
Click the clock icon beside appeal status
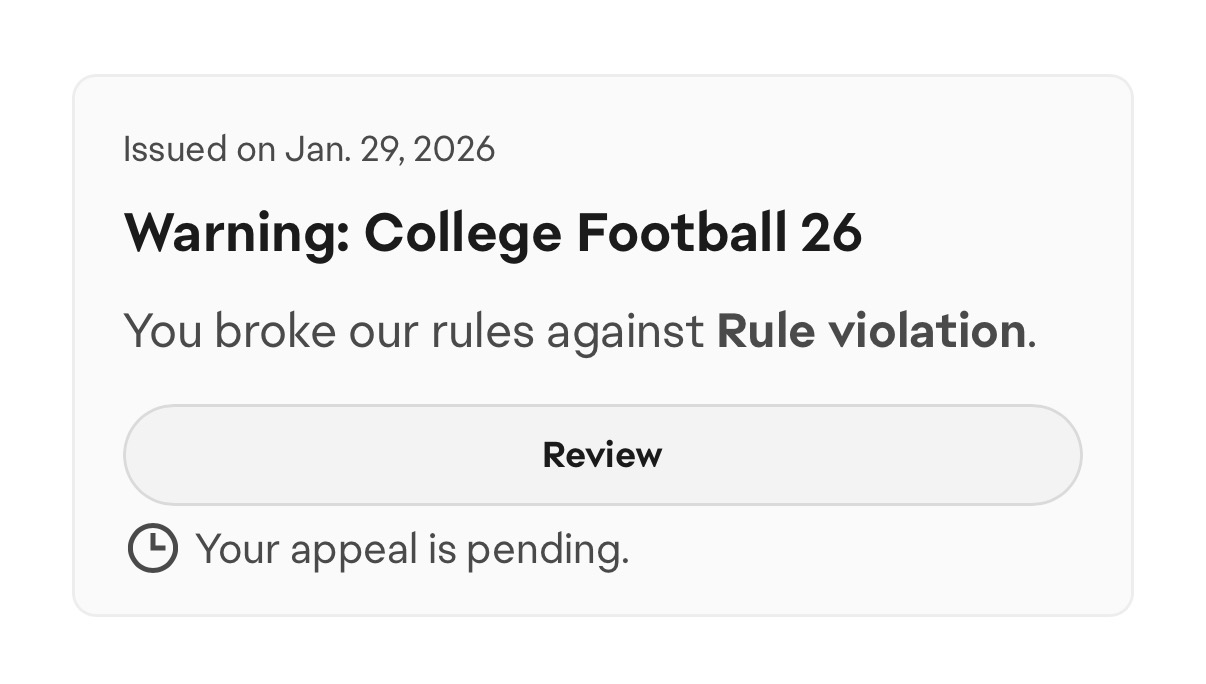(153, 549)
